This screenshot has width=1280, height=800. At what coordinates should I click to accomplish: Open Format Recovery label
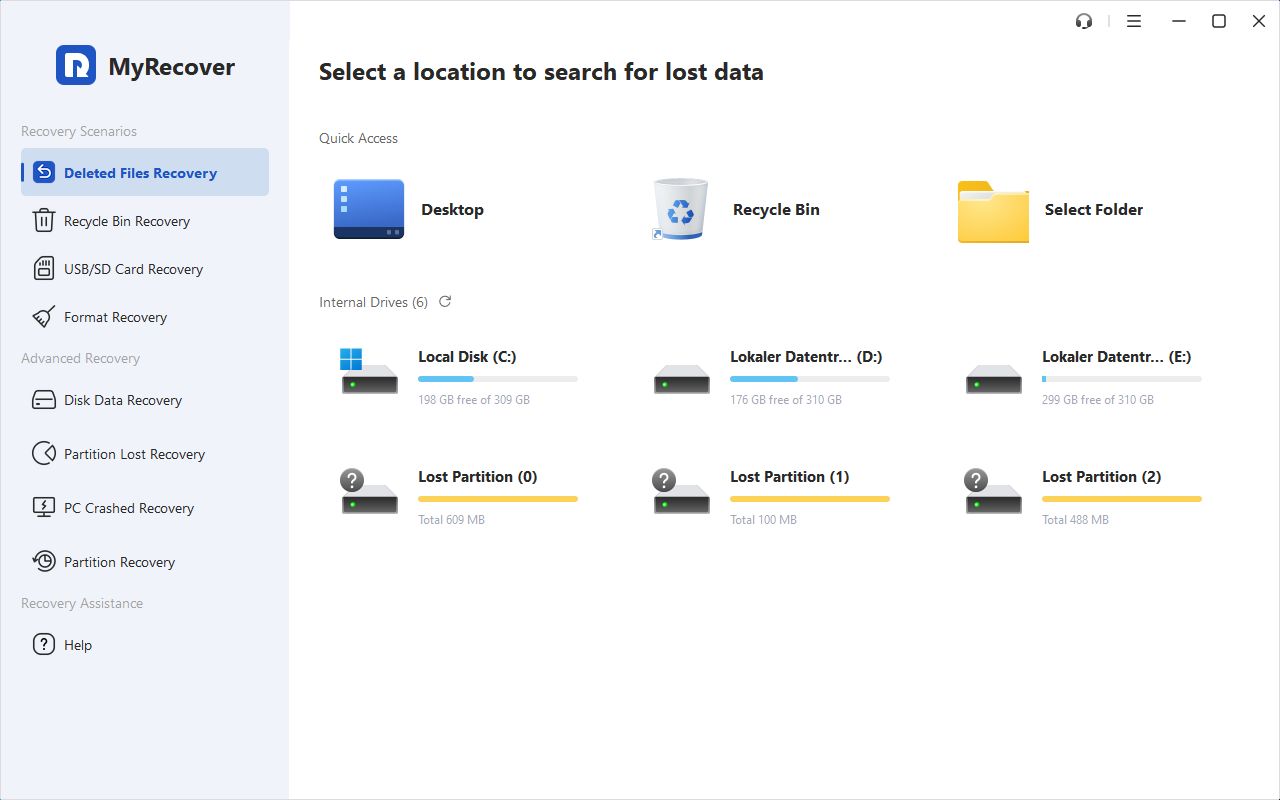point(115,317)
